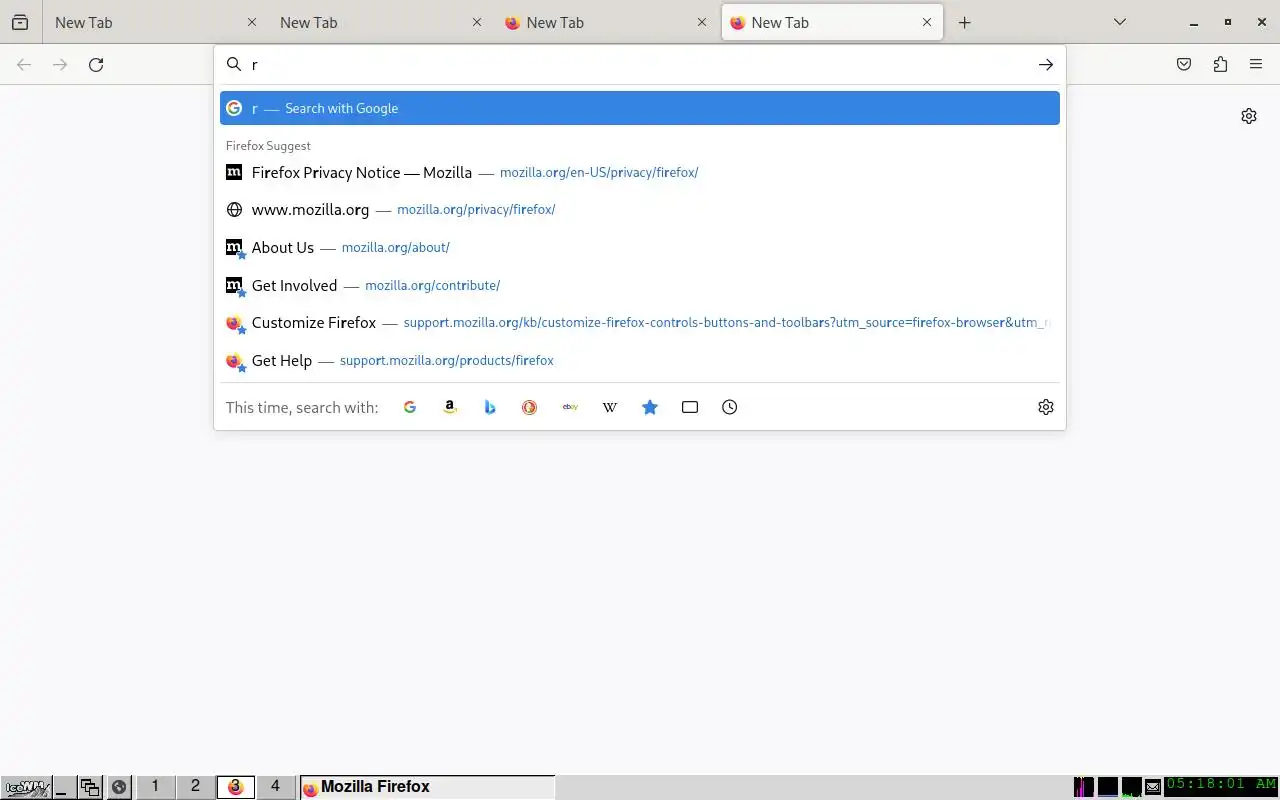
Task: Switch to workspace 1 in taskbar
Action: pos(155,787)
